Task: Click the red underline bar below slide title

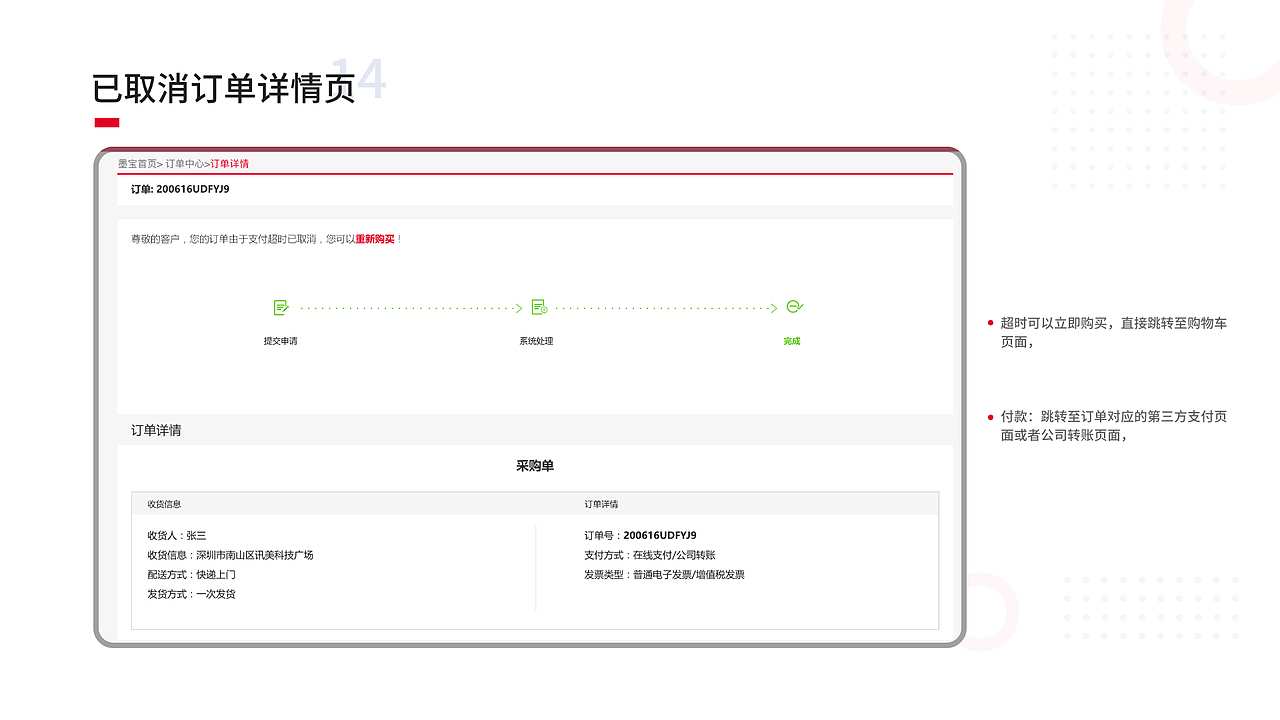Action: 108,121
